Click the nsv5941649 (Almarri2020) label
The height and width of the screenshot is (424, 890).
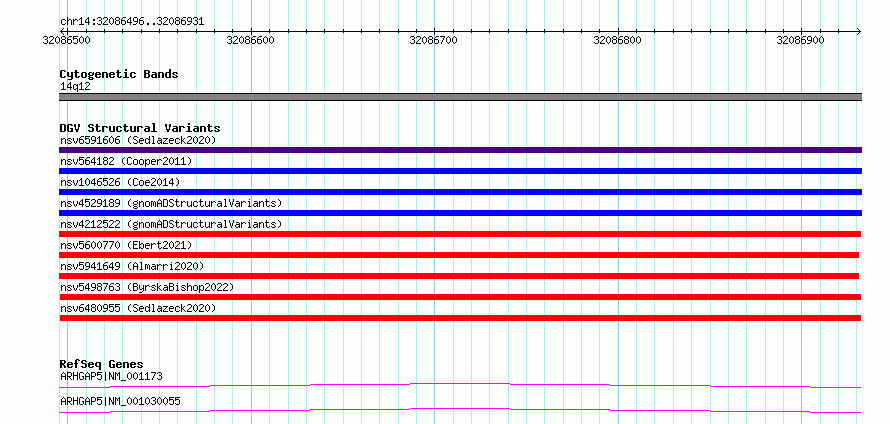click(x=132, y=266)
